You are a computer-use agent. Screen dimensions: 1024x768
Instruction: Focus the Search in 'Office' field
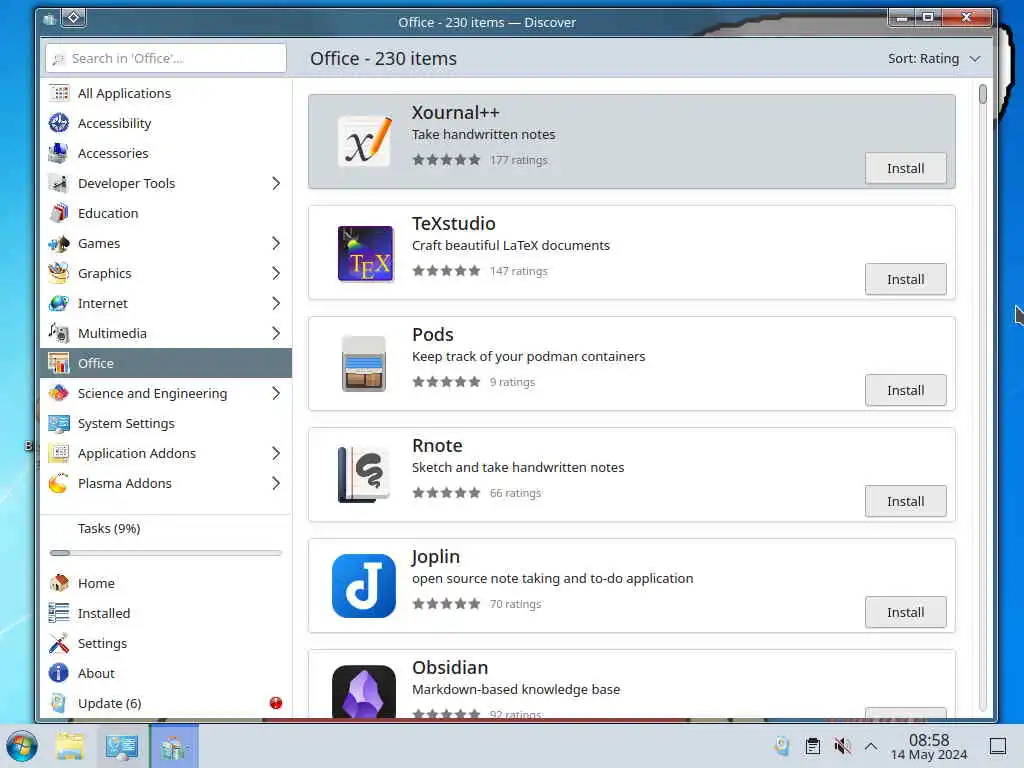[166, 59]
